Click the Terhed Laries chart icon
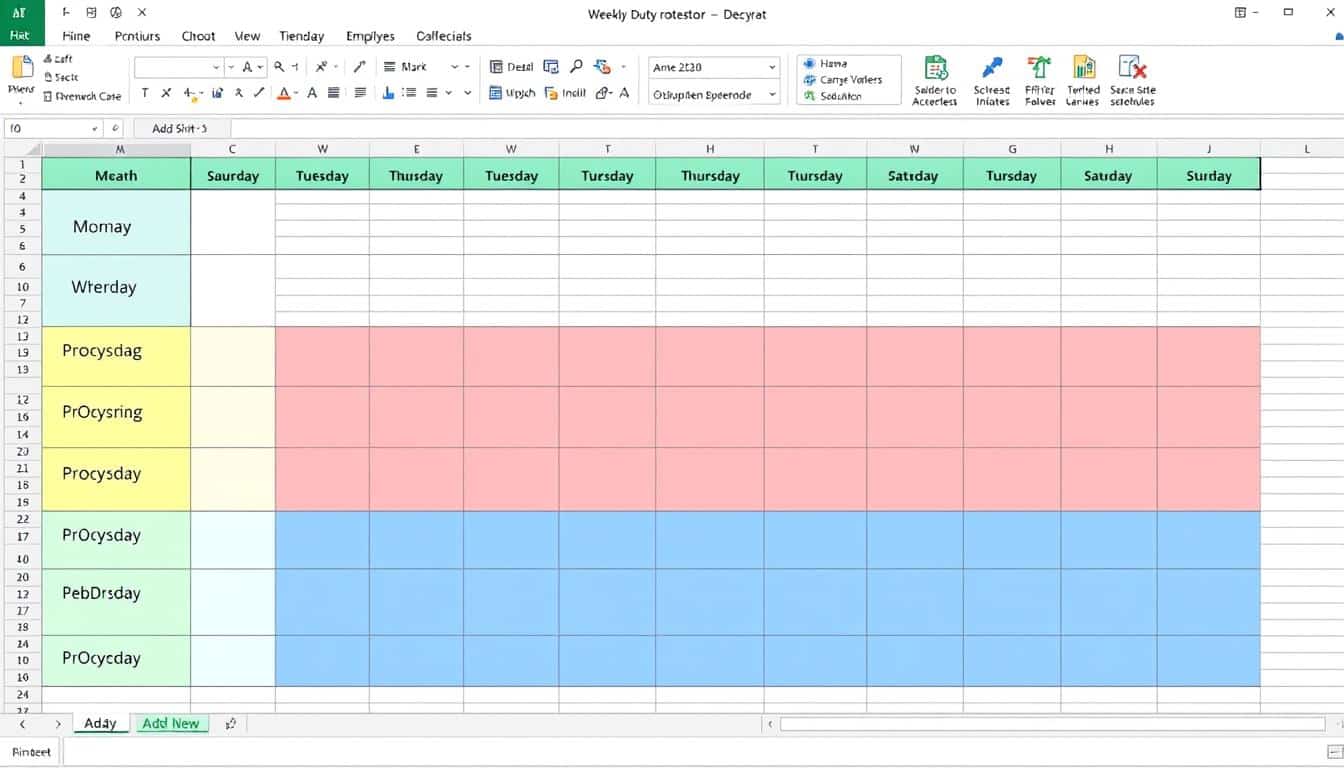The image size is (1344, 768). pos(1083,68)
